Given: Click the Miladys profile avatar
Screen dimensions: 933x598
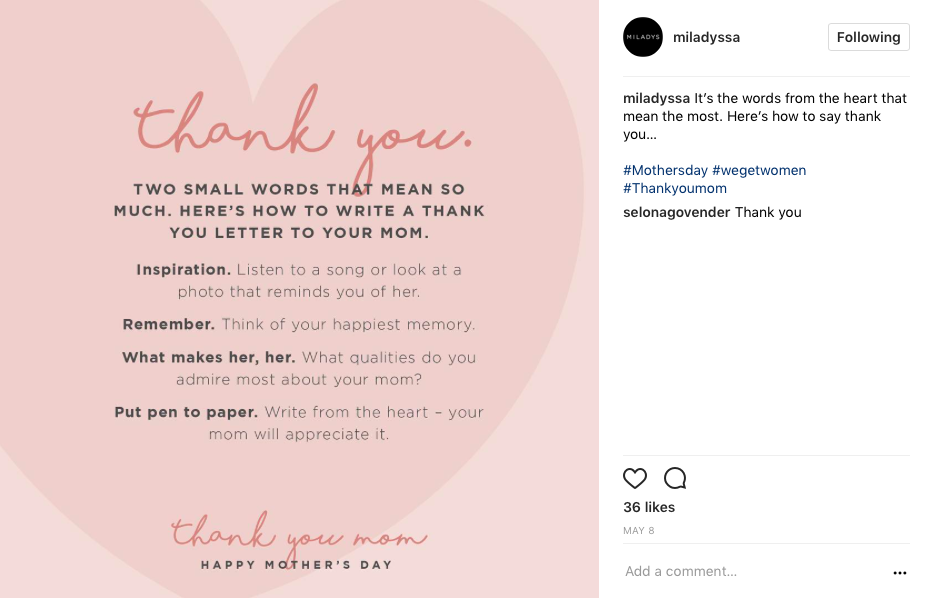Looking at the screenshot, I should coord(643,37).
